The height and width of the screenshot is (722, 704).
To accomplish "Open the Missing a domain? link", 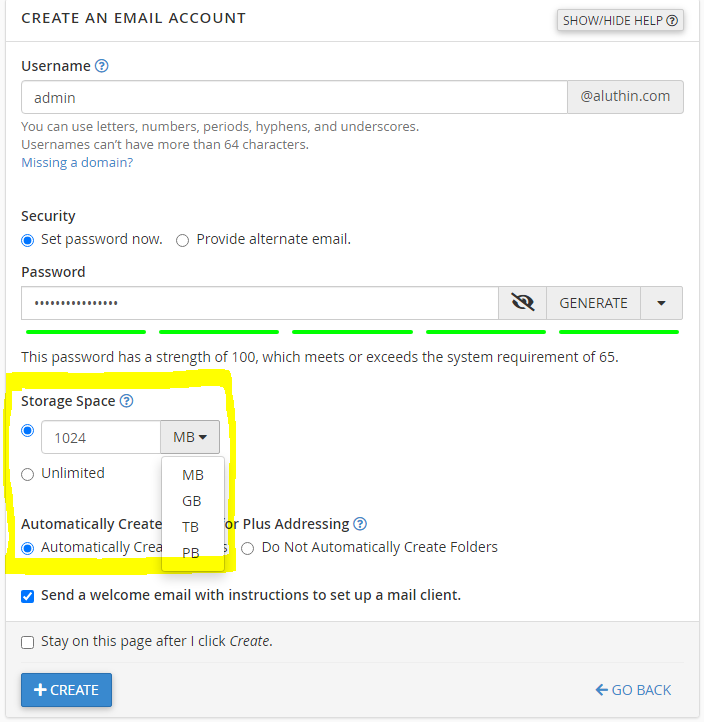I will [77, 162].
